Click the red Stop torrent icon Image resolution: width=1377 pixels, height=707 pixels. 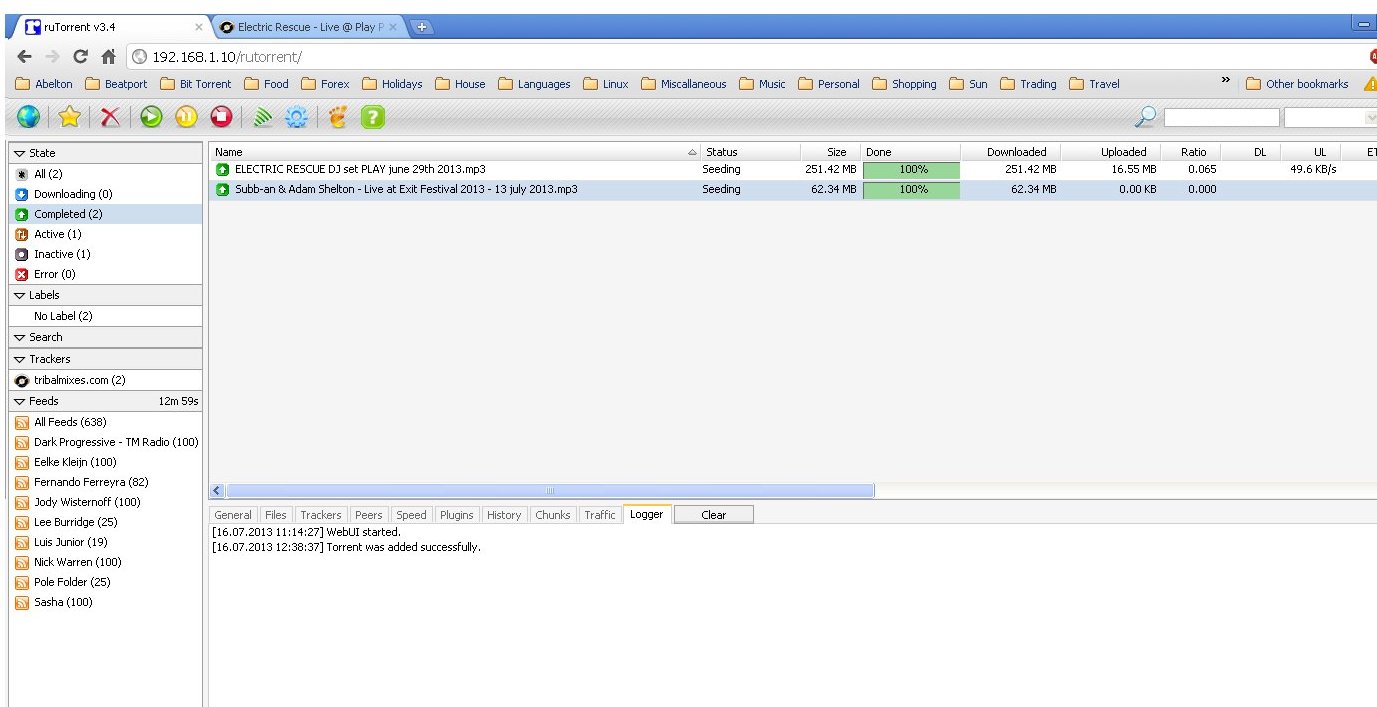(221, 118)
